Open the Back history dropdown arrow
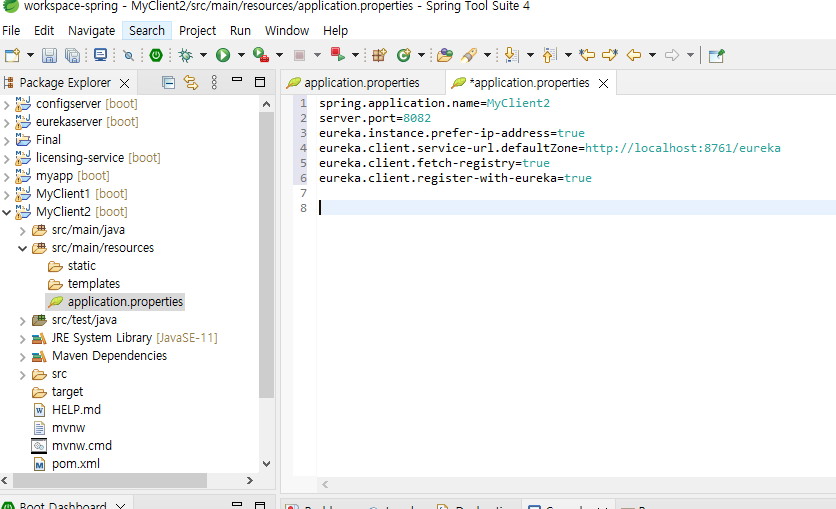 click(x=652, y=55)
